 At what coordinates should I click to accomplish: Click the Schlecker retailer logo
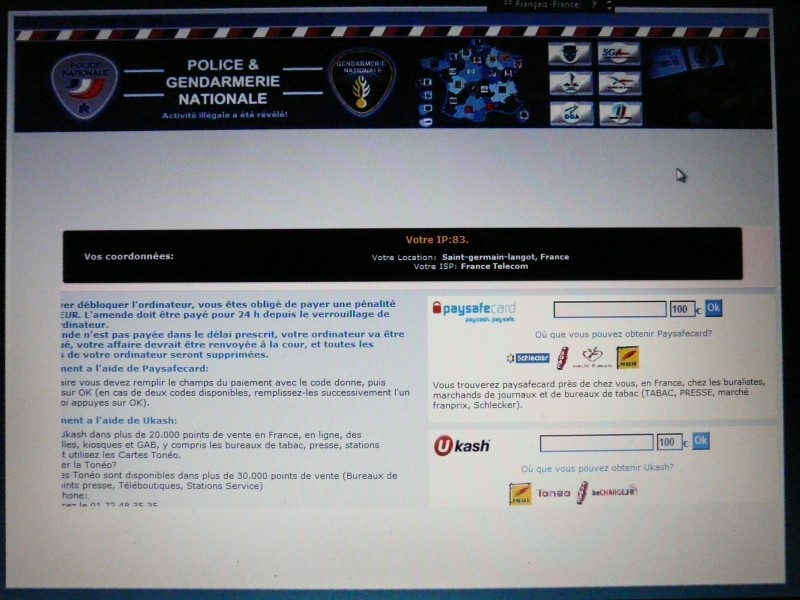(x=528, y=357)
